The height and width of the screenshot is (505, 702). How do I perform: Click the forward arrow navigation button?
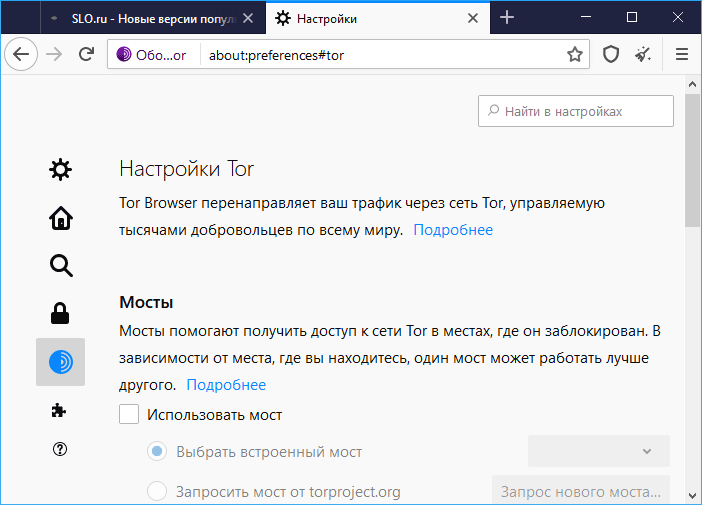tap(54, 55)
